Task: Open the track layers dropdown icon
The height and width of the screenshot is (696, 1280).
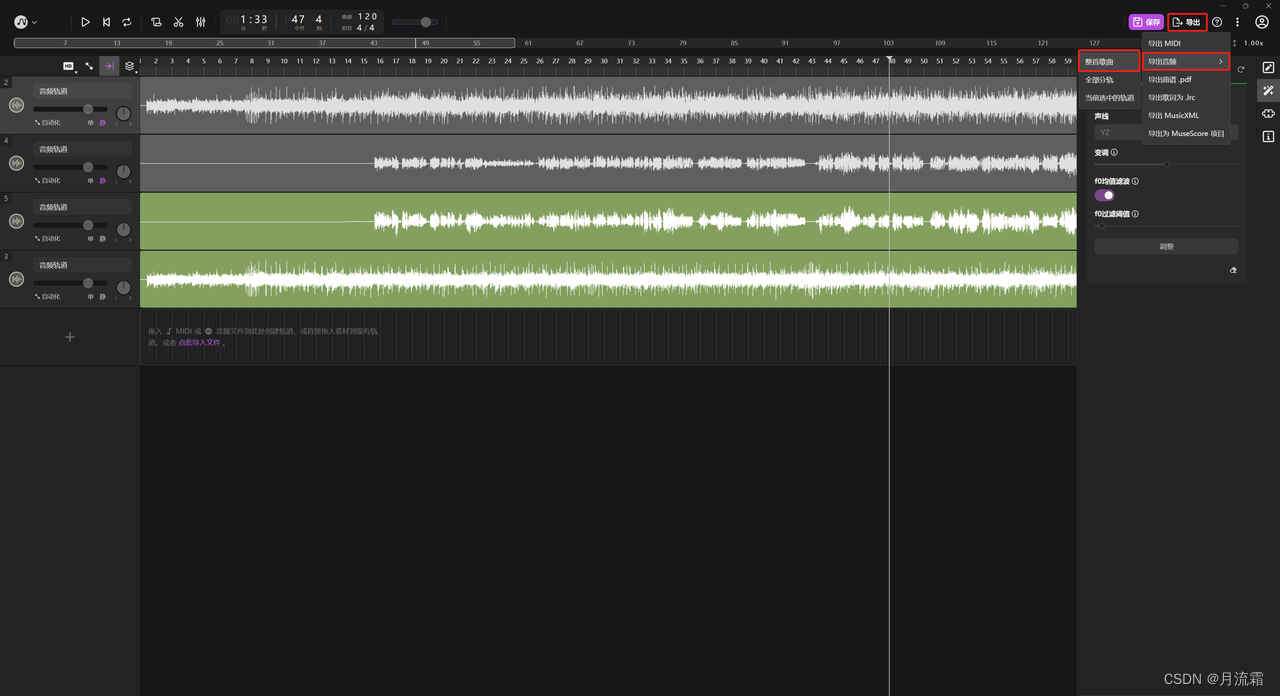Action: pos(129,66)
